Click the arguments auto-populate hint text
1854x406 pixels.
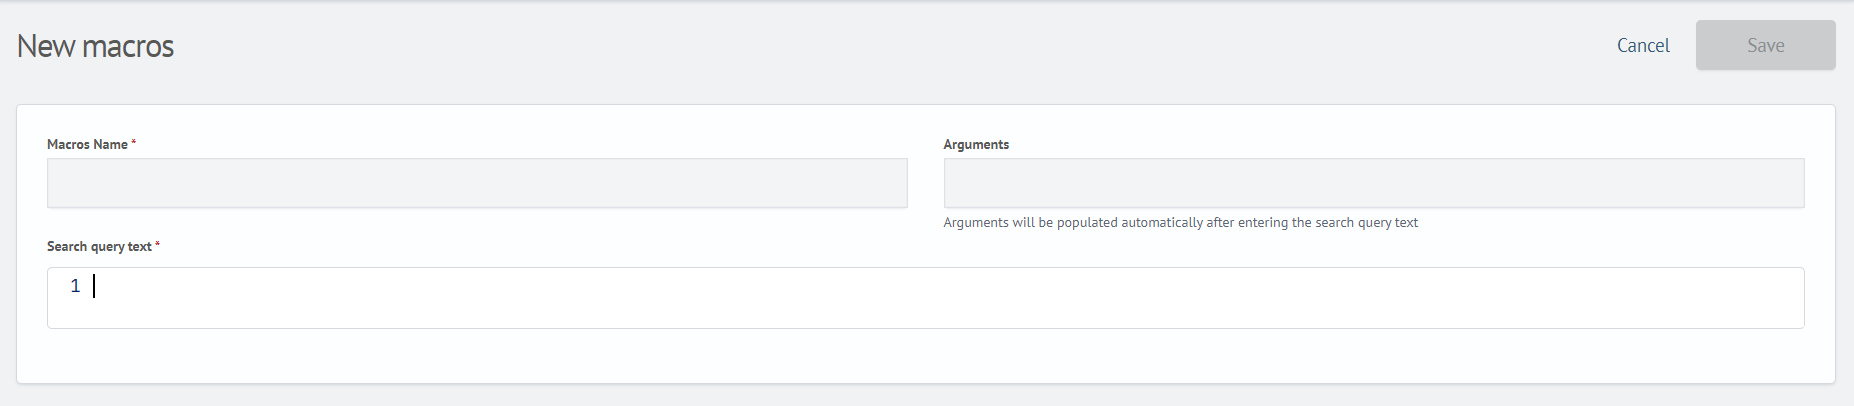click(x=1180, y=222)
